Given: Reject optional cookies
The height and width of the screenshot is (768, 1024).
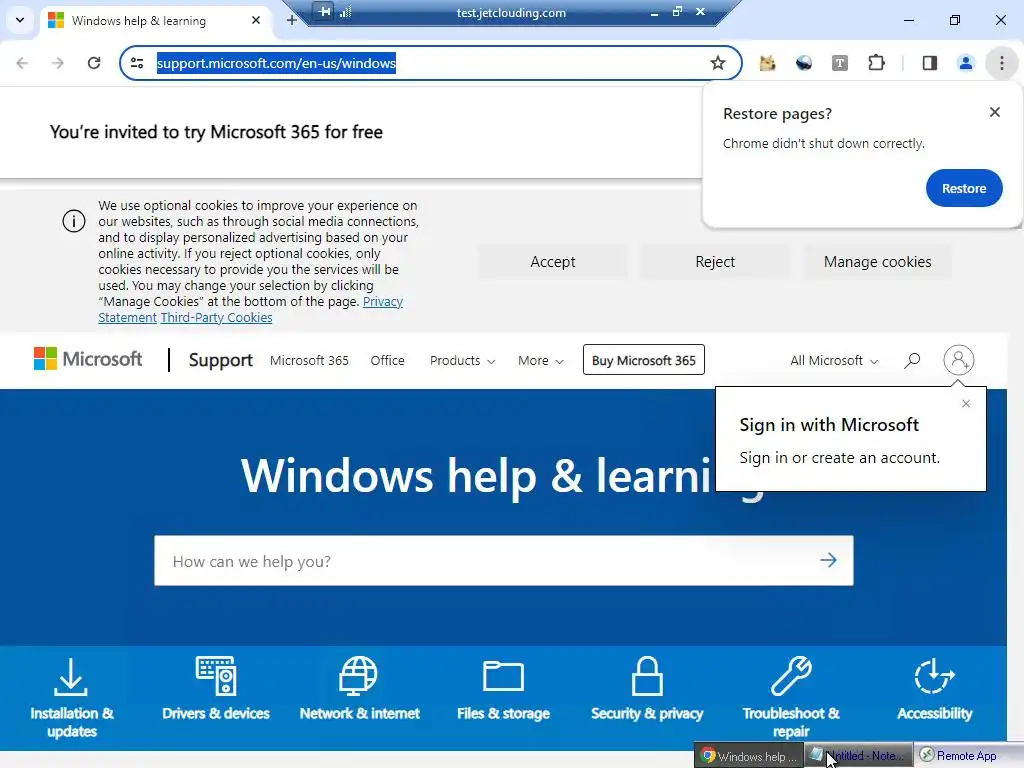Looking at the screenshot, I should tap(715, 262).
